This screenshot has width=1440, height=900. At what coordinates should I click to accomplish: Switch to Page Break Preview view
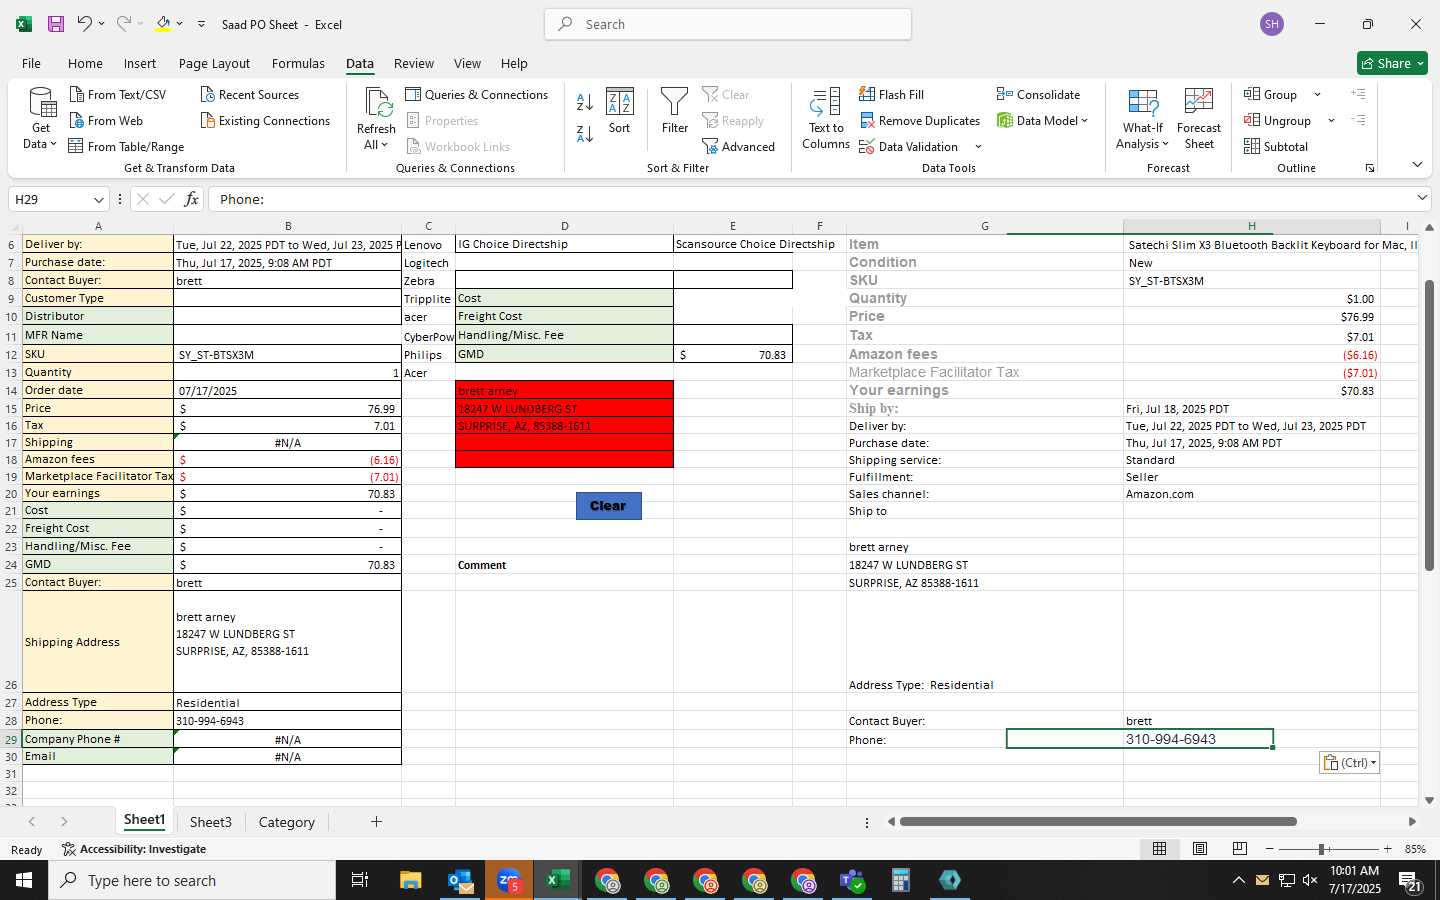(x=1240, y=848)
